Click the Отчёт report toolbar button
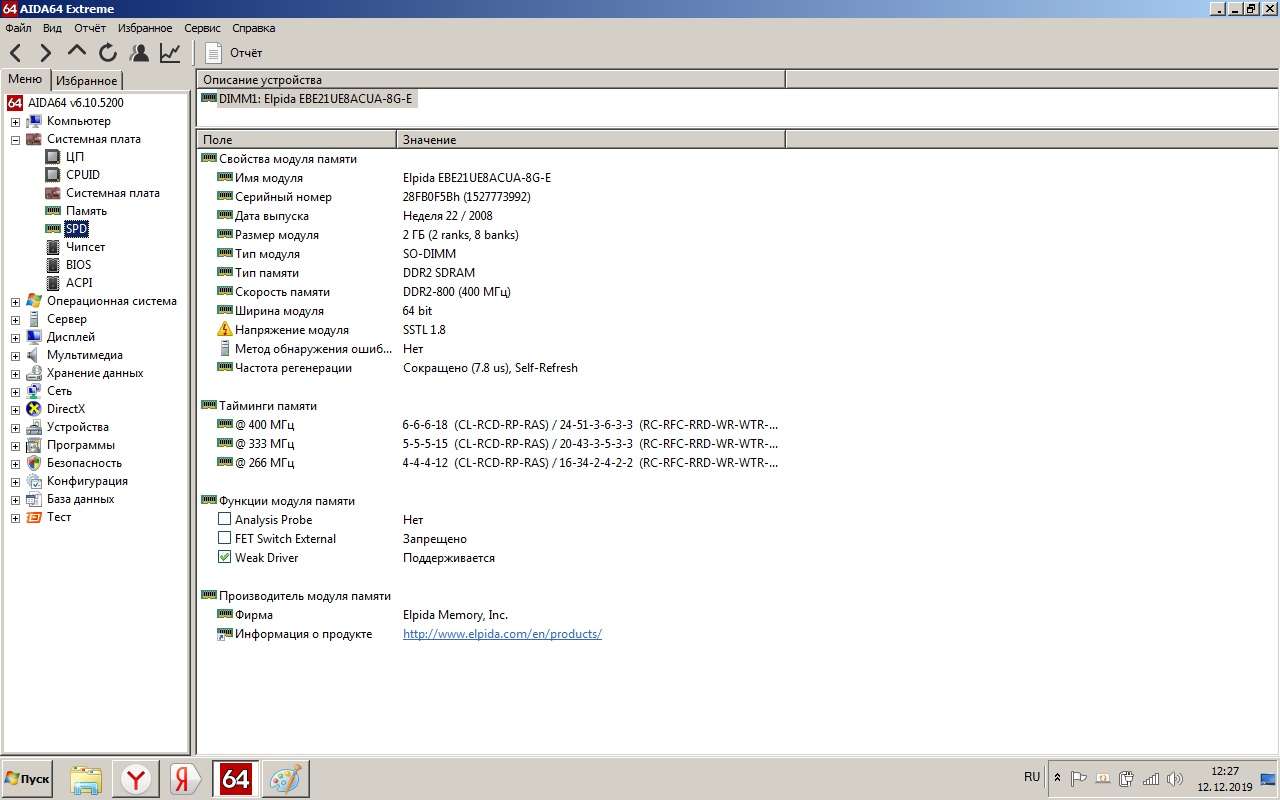This screenshot has width=1280, height=800. coord(233,53)
